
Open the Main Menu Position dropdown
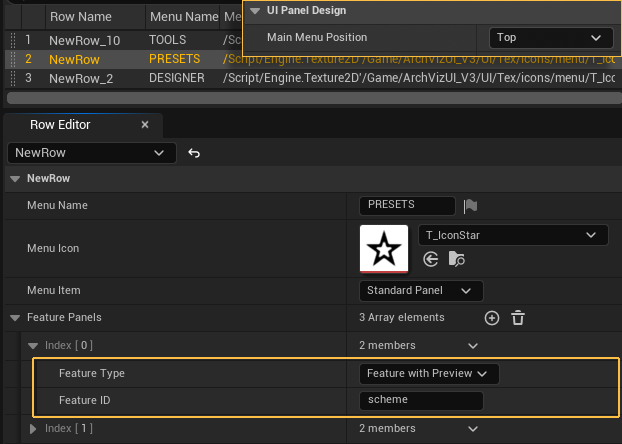pos(551,38)
